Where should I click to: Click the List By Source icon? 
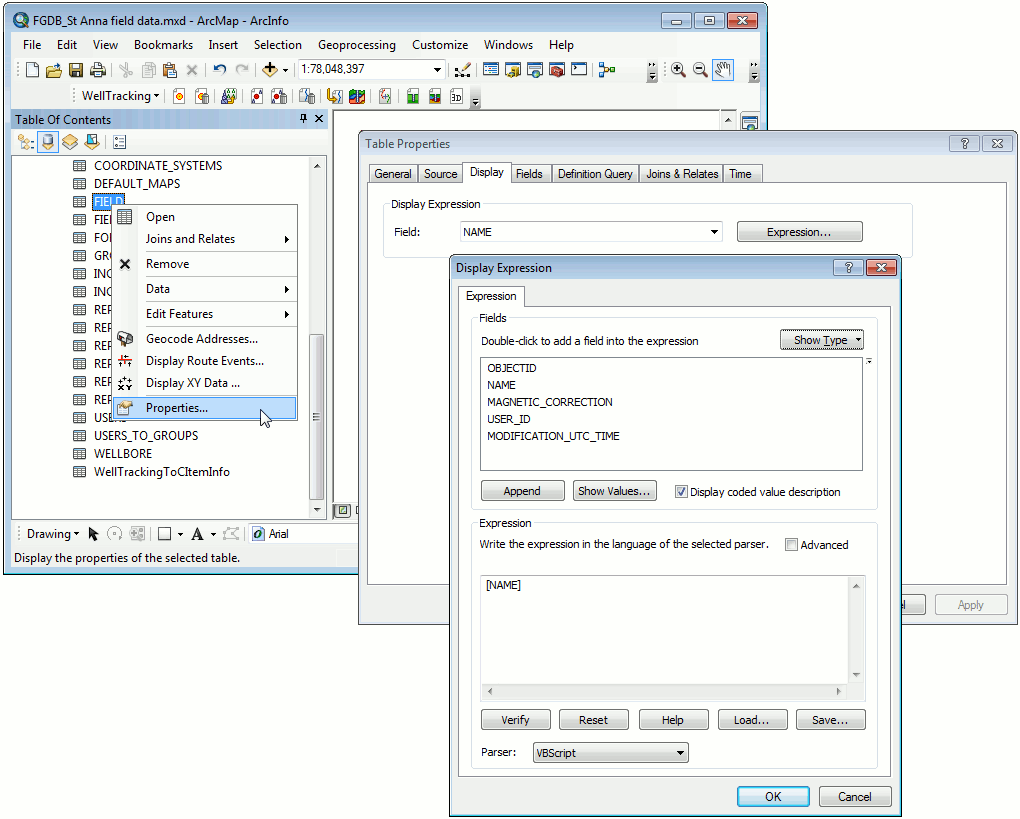(x=47, y=142)
